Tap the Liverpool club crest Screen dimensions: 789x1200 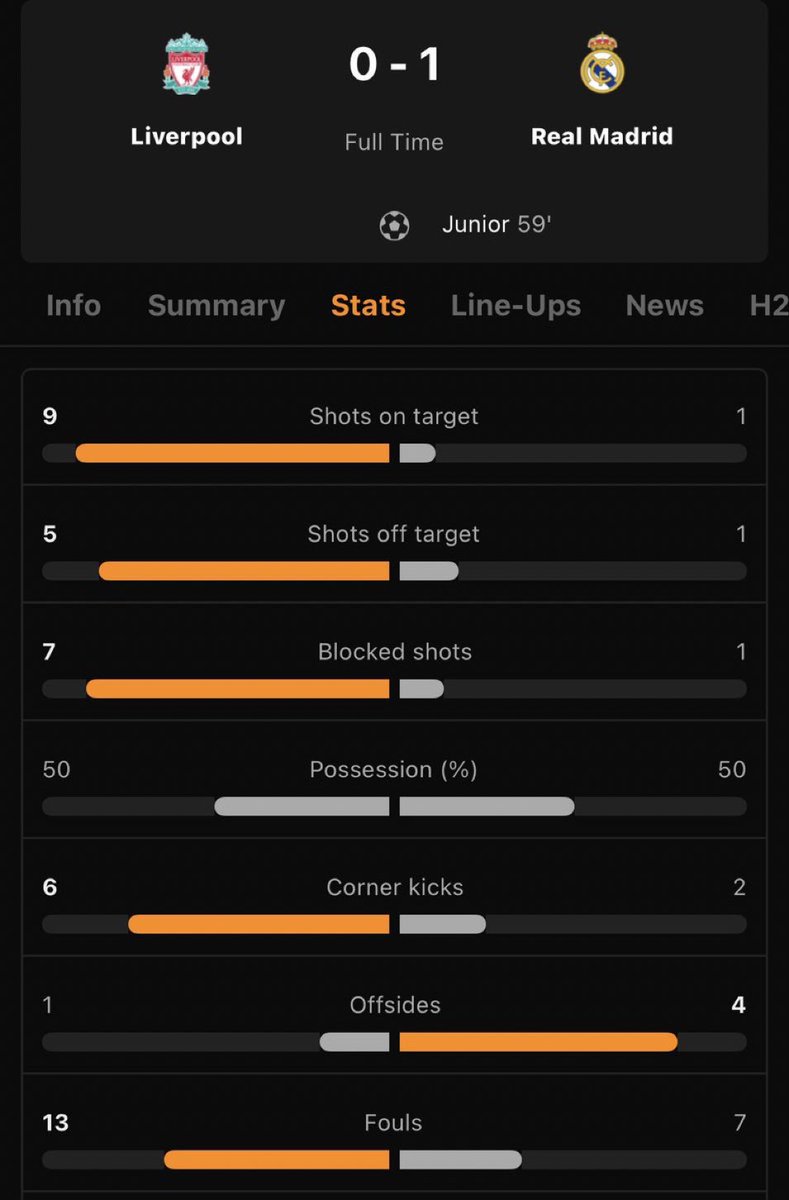tap(187, 64)
